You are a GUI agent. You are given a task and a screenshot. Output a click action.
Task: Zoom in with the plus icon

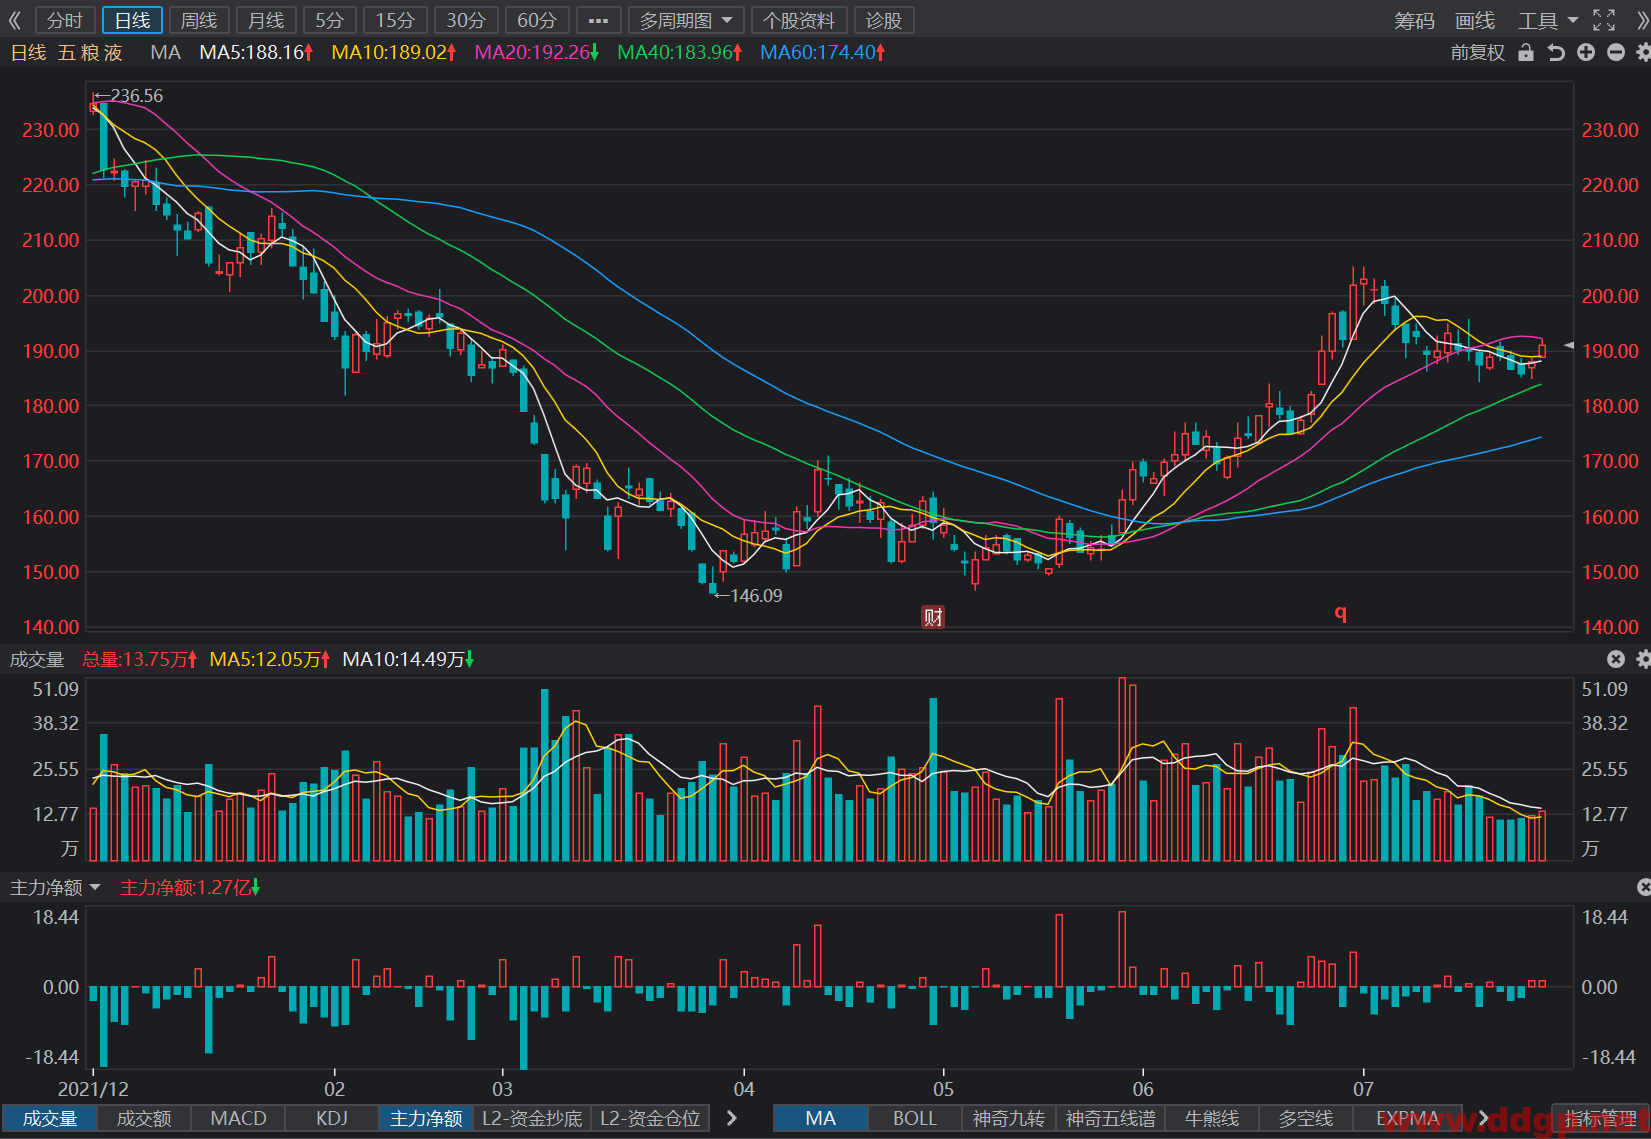pos(1586,53)
